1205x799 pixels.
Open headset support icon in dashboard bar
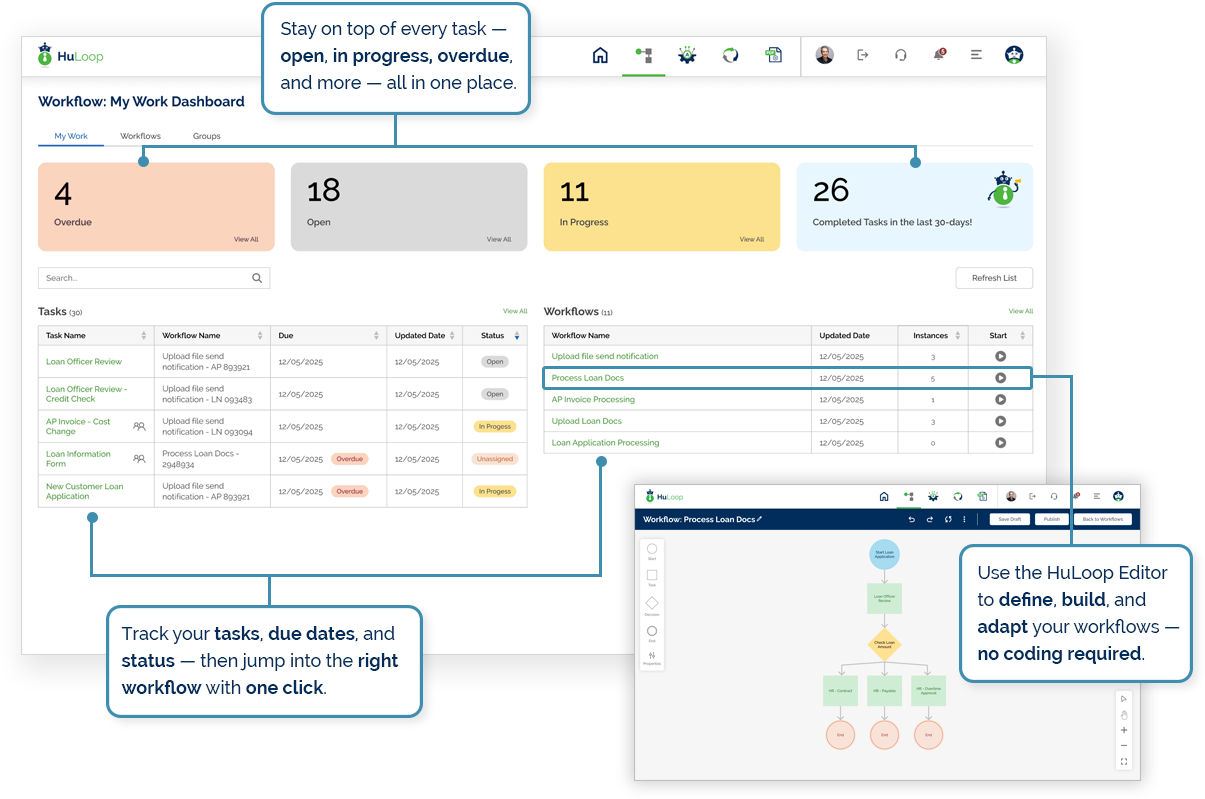[x=901, y=56]
